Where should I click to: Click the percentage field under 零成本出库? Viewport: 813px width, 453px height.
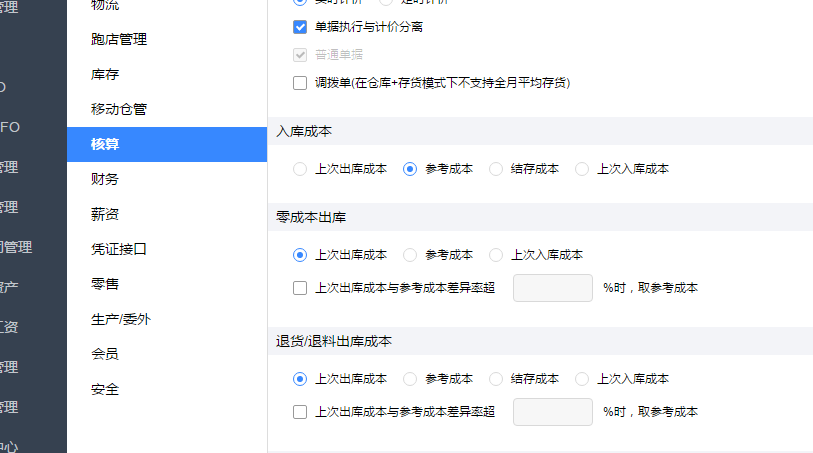click(x=553, y=288)
